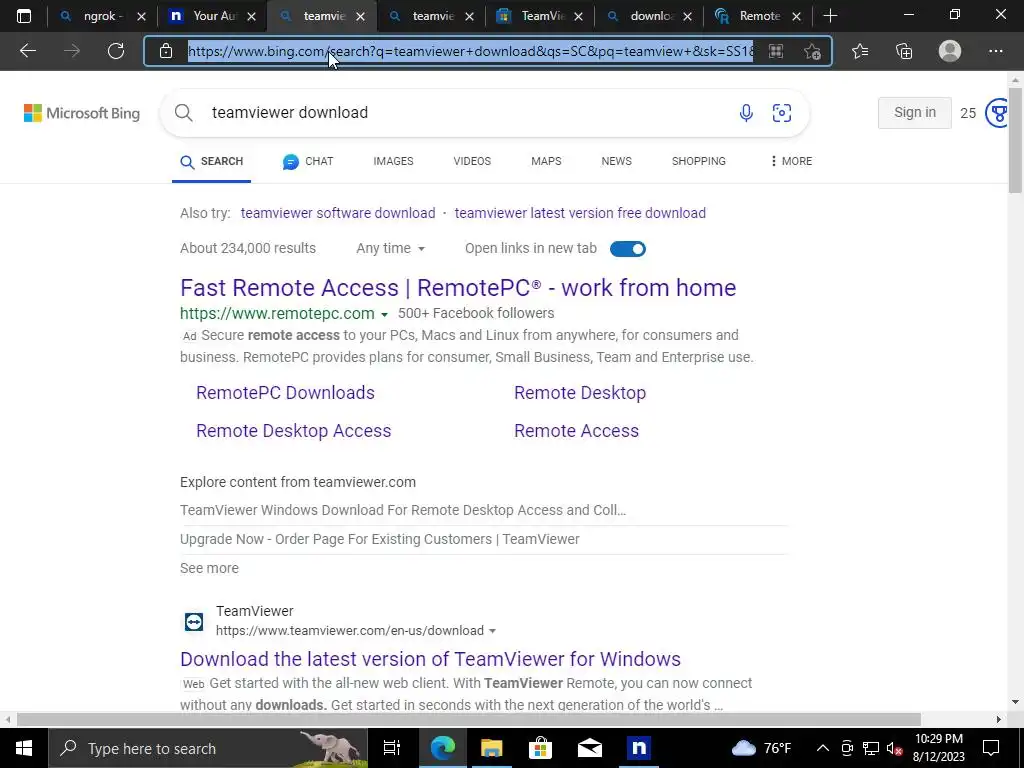
Task: Go back to previous page
Action: click(x=27, y=51)
